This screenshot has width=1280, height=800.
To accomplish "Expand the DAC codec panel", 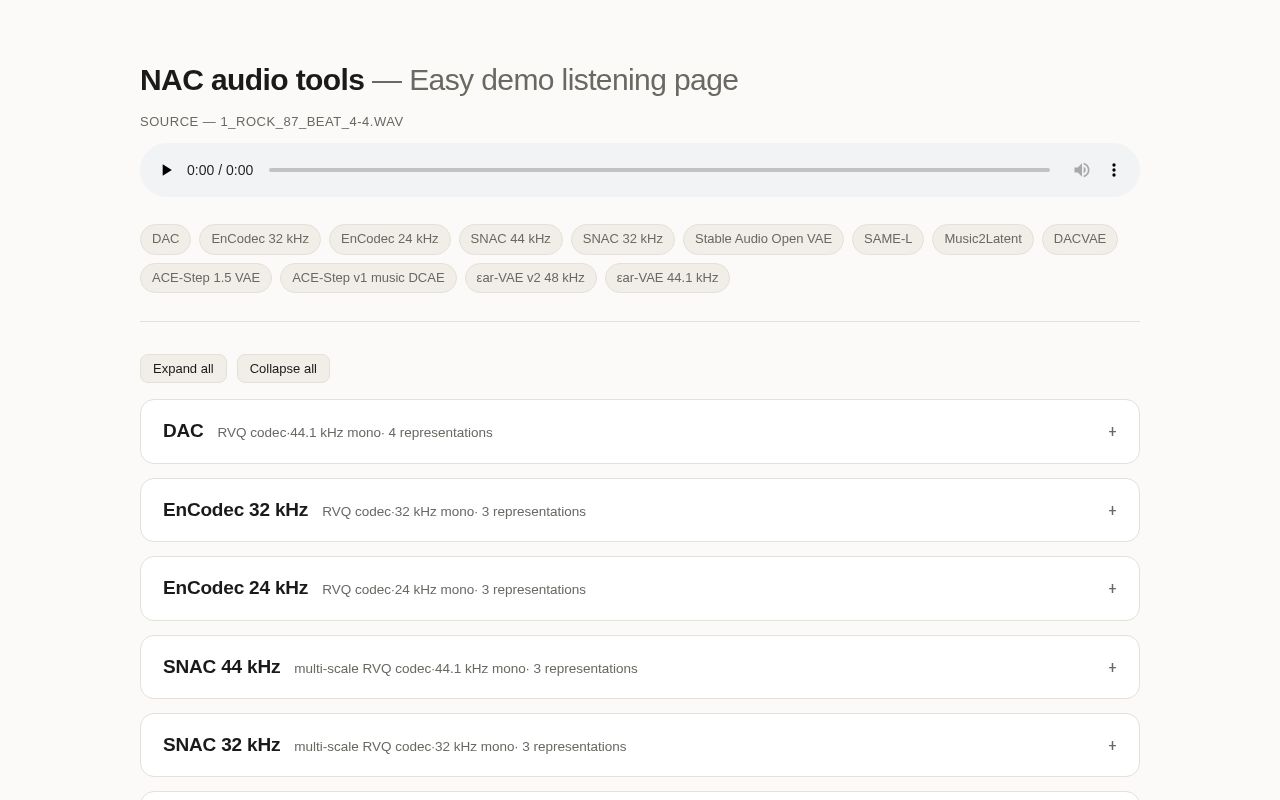I will pyautogui.click(x=640, y=432).
